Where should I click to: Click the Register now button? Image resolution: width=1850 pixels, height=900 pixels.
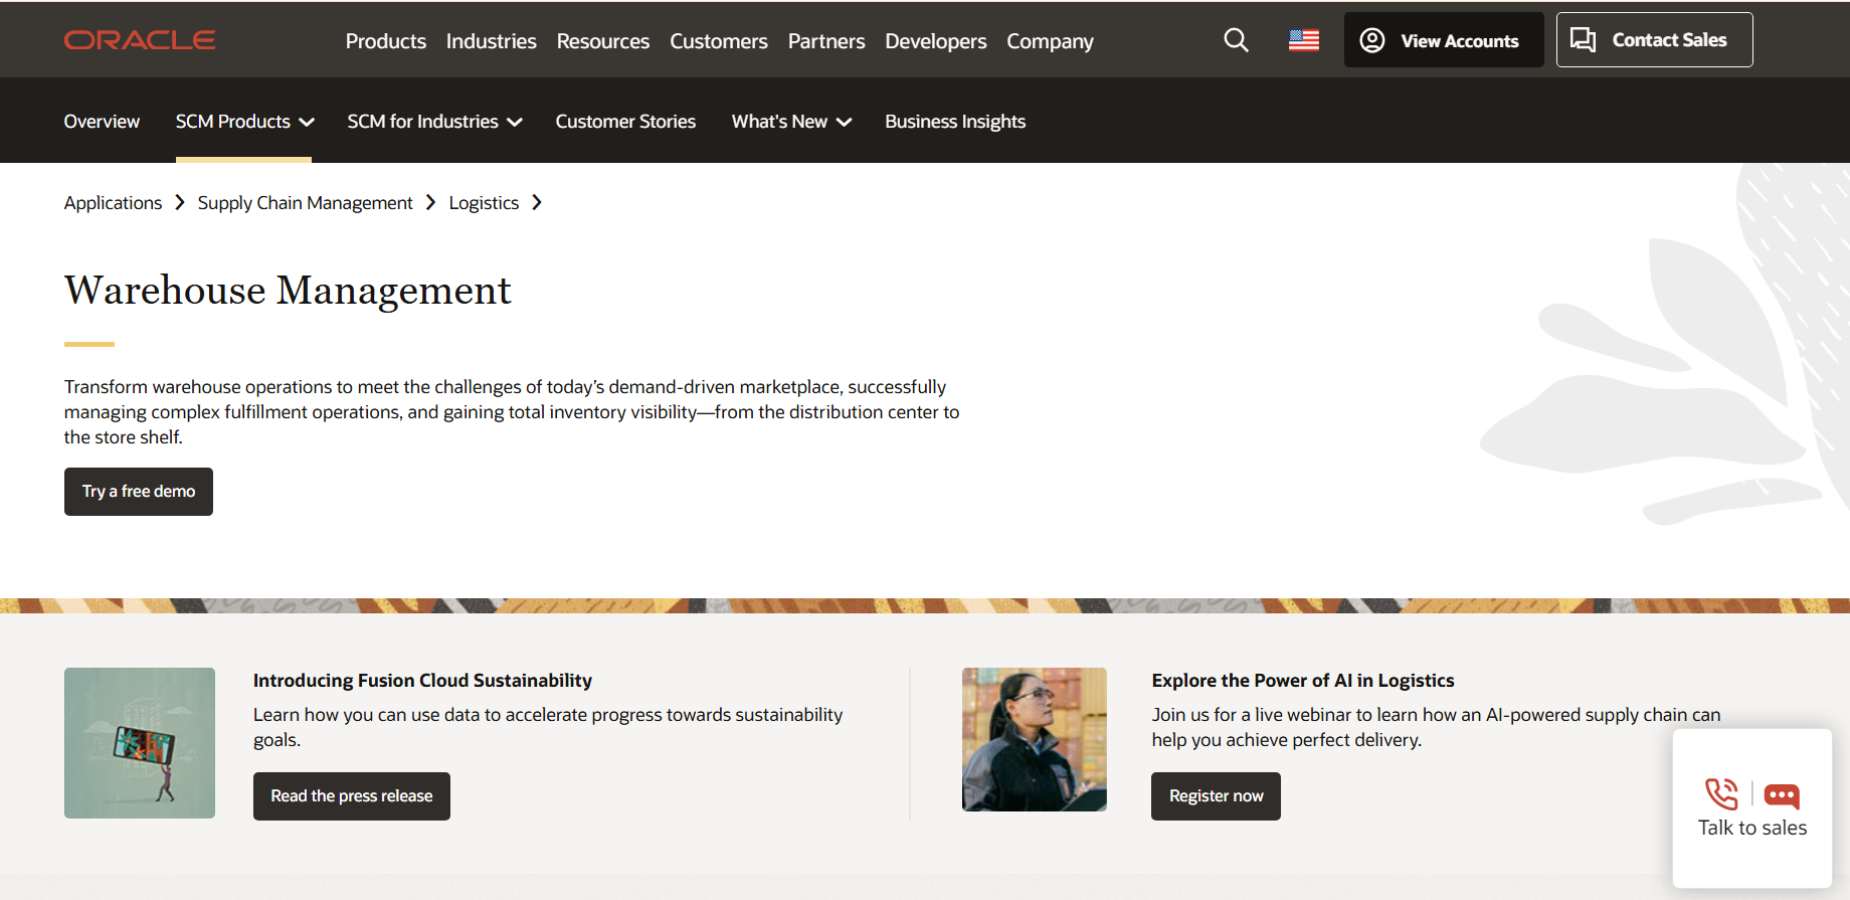(1216, 796)
